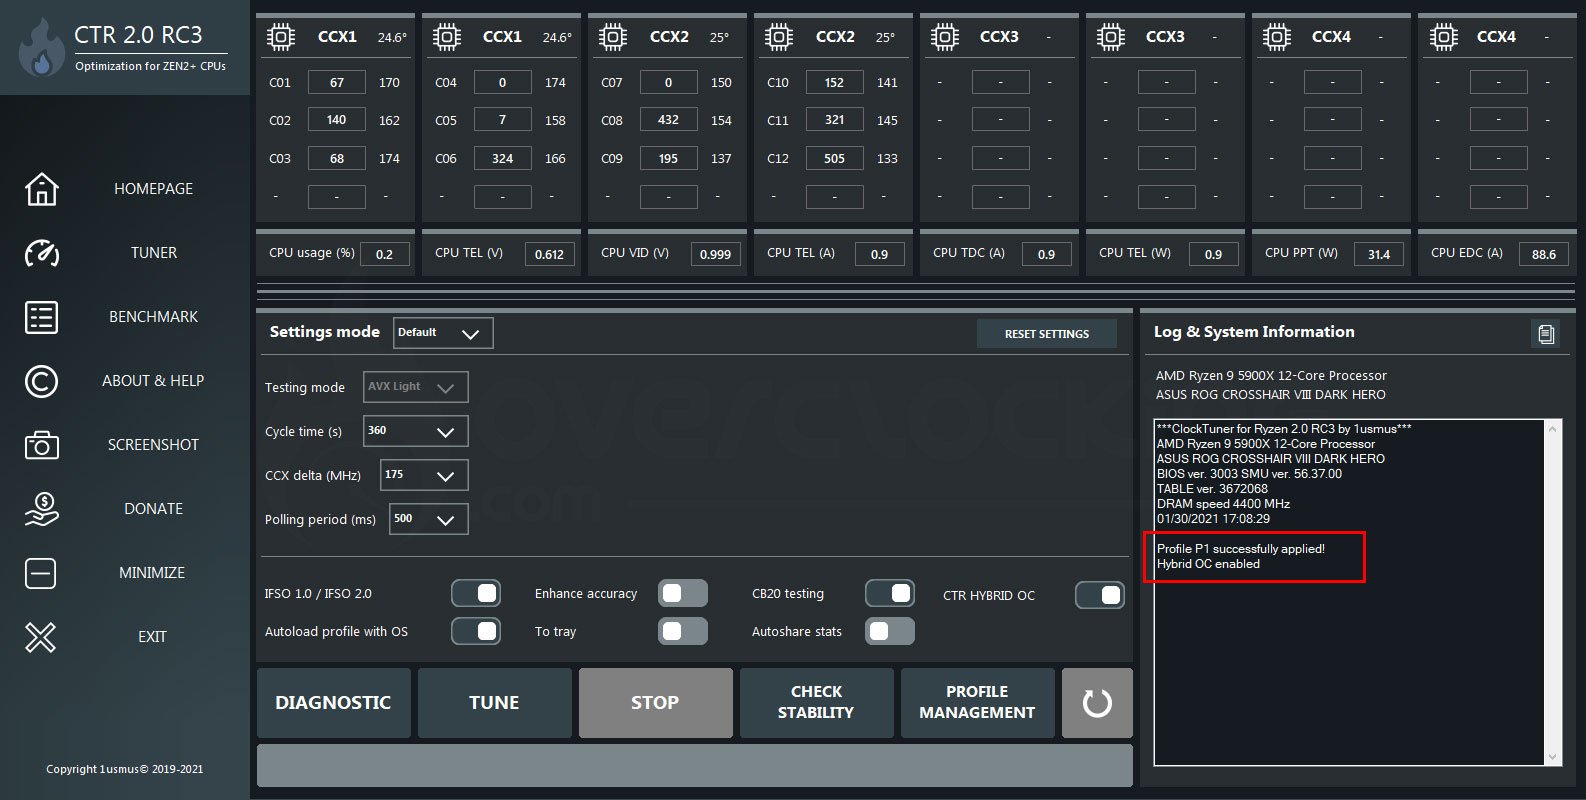
Task: Click the C12 frequency field showing 505
Action: point(835,158)
